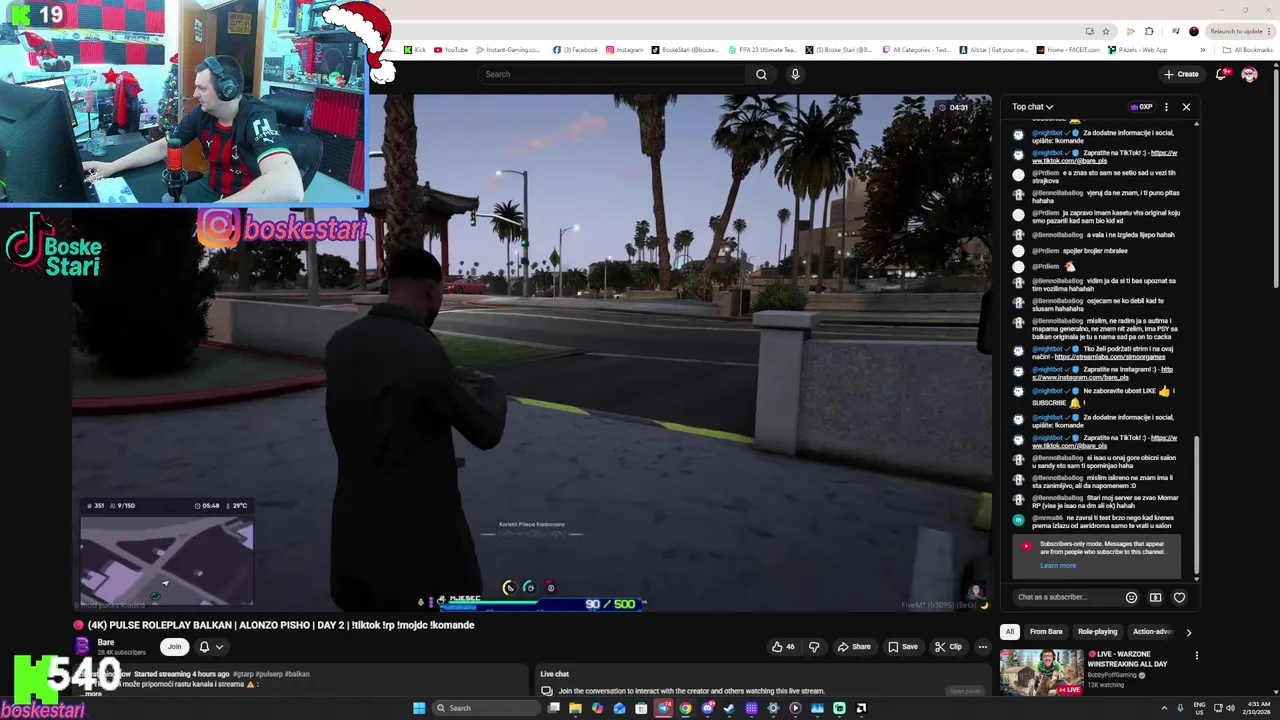Save the video to a playlist

(x=903, y=647)
